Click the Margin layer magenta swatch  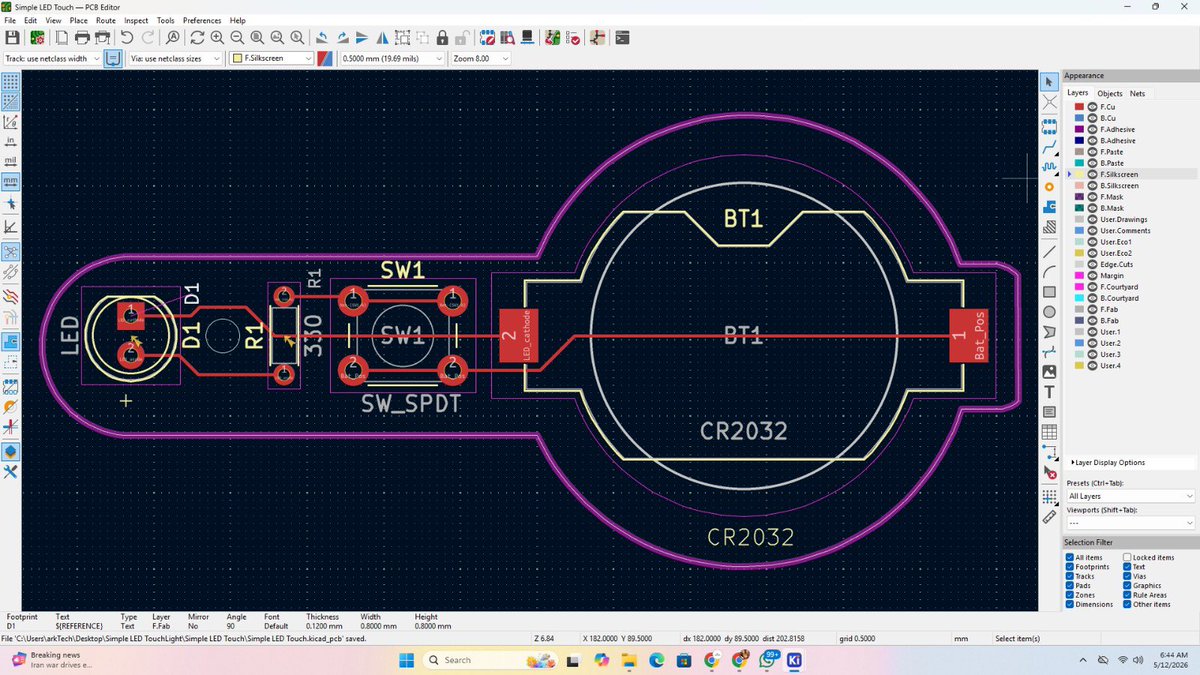1080,275
